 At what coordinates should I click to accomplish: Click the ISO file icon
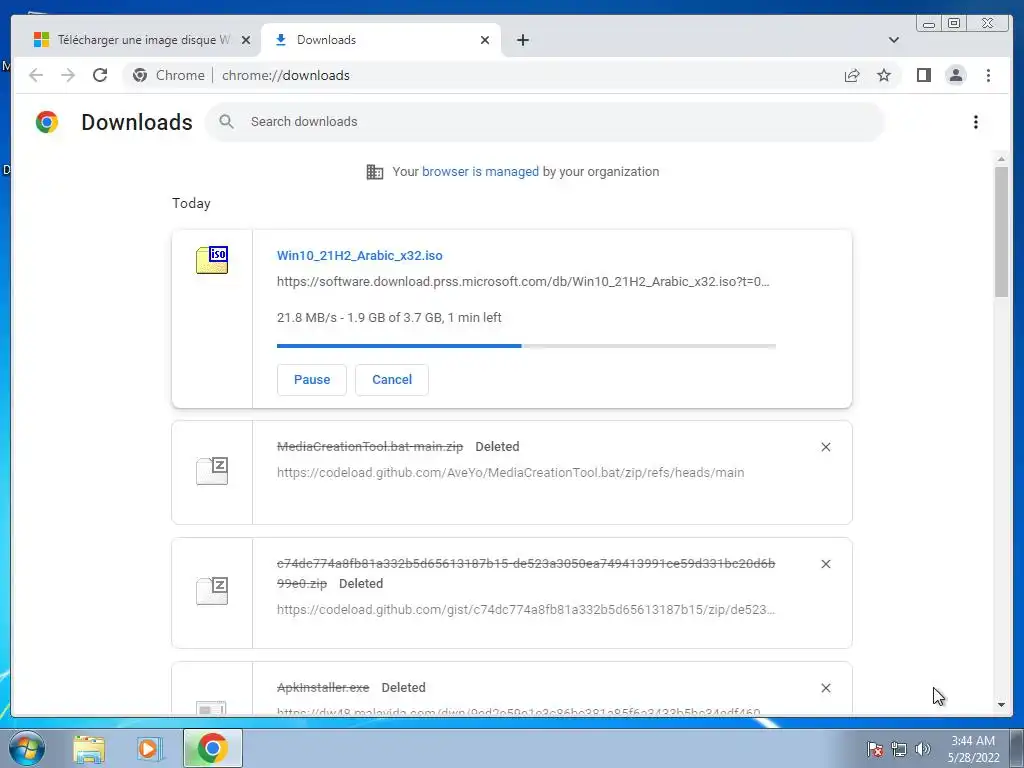click(x=212, y=260)
